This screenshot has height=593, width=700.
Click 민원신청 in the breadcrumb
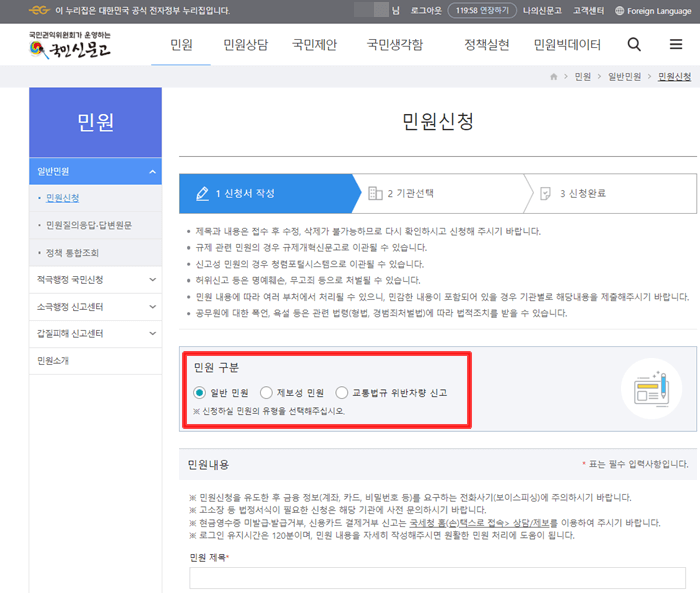675,77
